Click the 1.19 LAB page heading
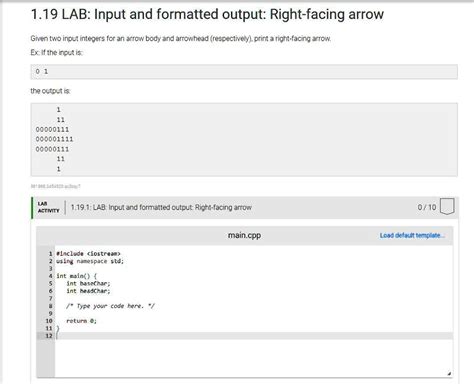The width and height of the screenshot is (474, 384). pyautogui.click(x=207, y=14)
